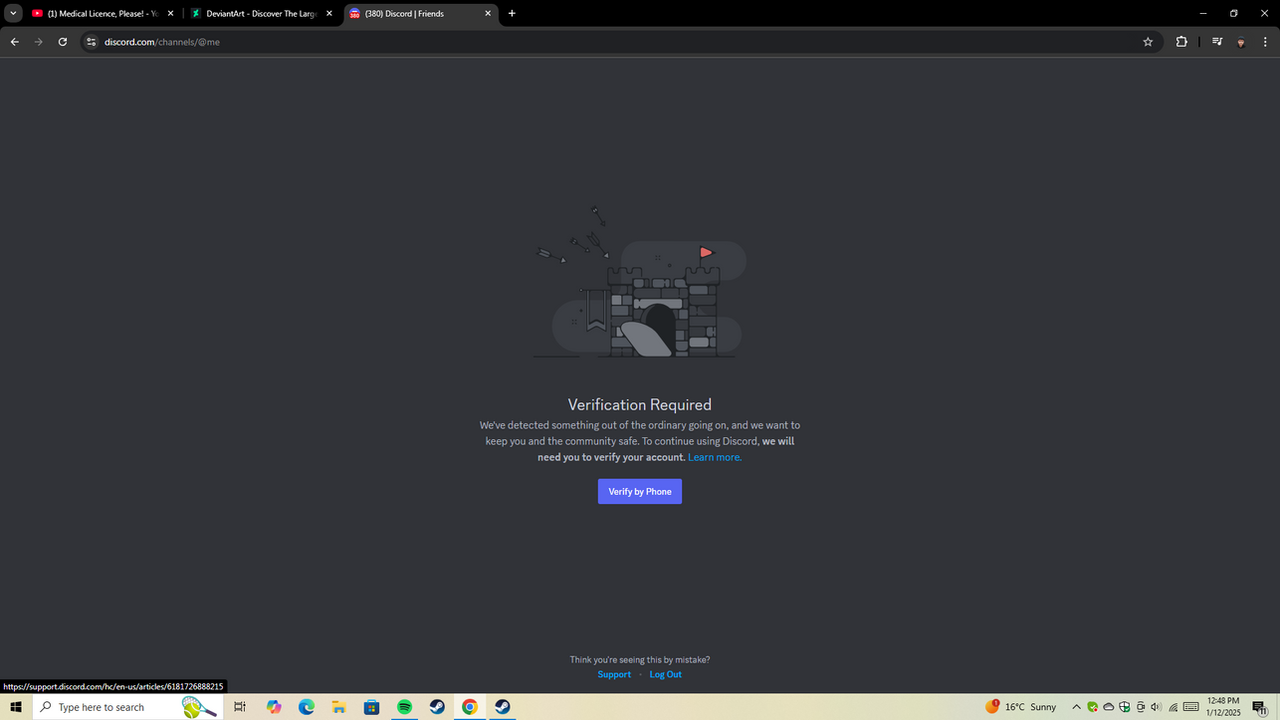The image size is (1280, 720).
Task: Open Microsoft Store from the taskbar
Action: tap(372, 707)
